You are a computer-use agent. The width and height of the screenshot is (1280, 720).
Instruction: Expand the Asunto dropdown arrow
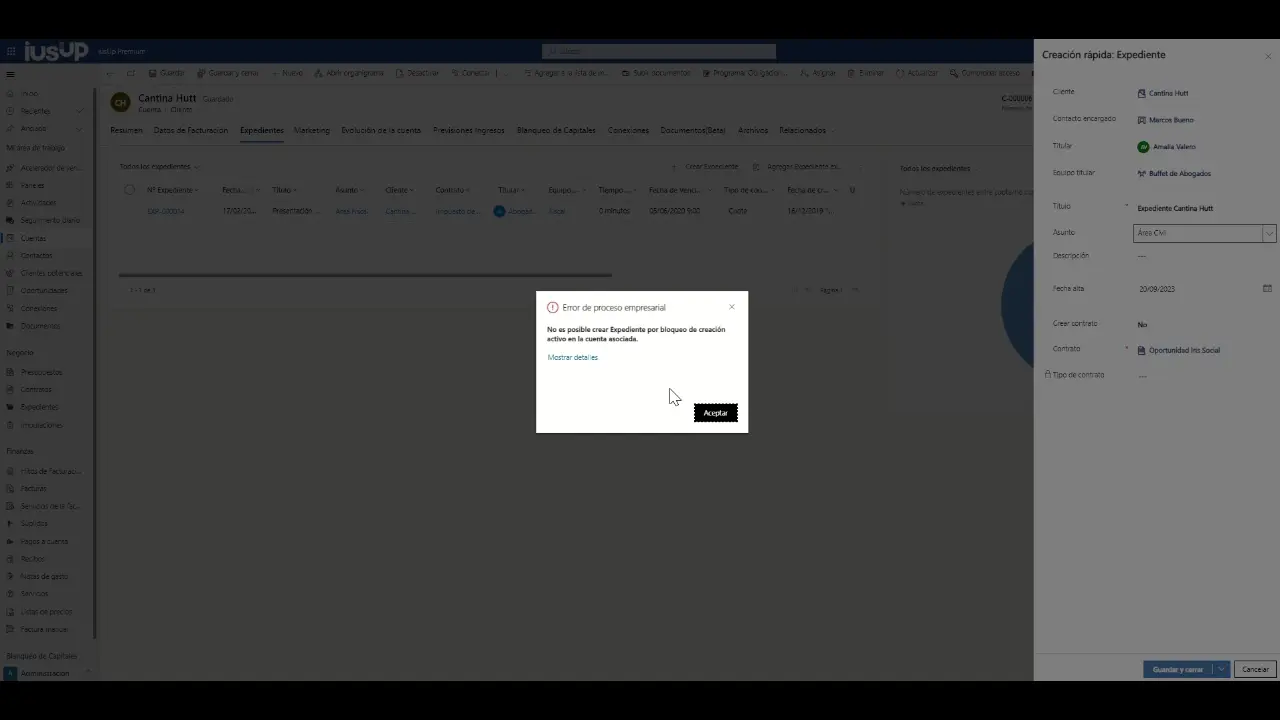tap(1269, 233)
